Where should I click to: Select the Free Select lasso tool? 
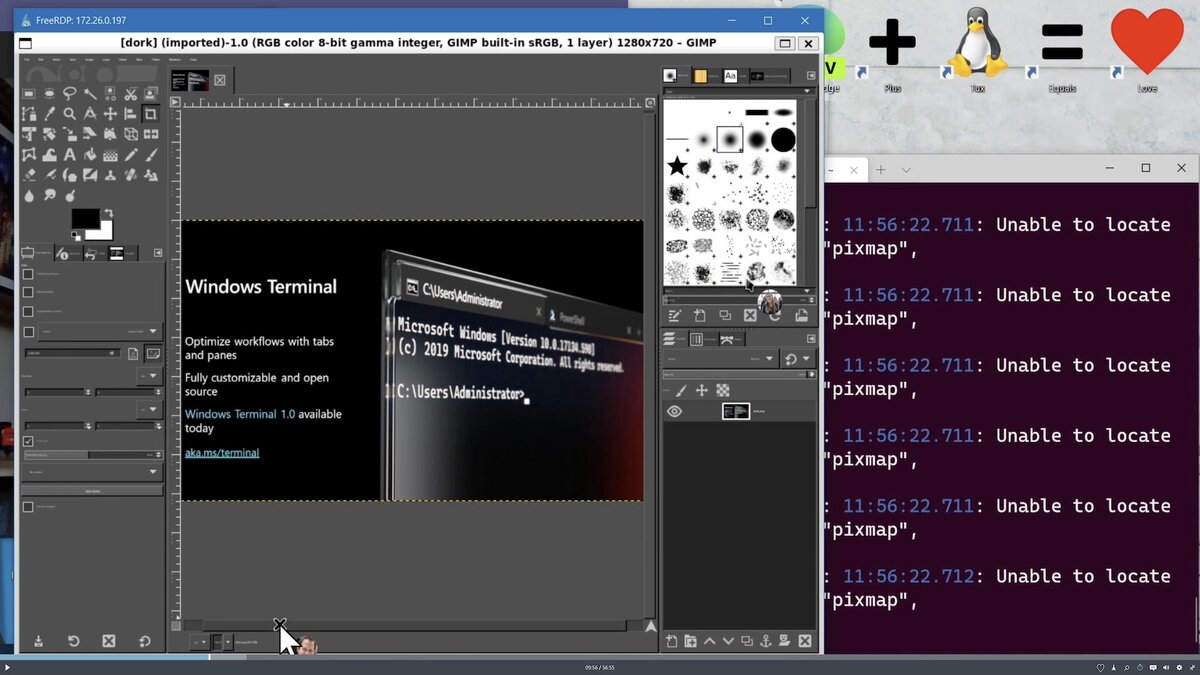click(x=69, y=93)
